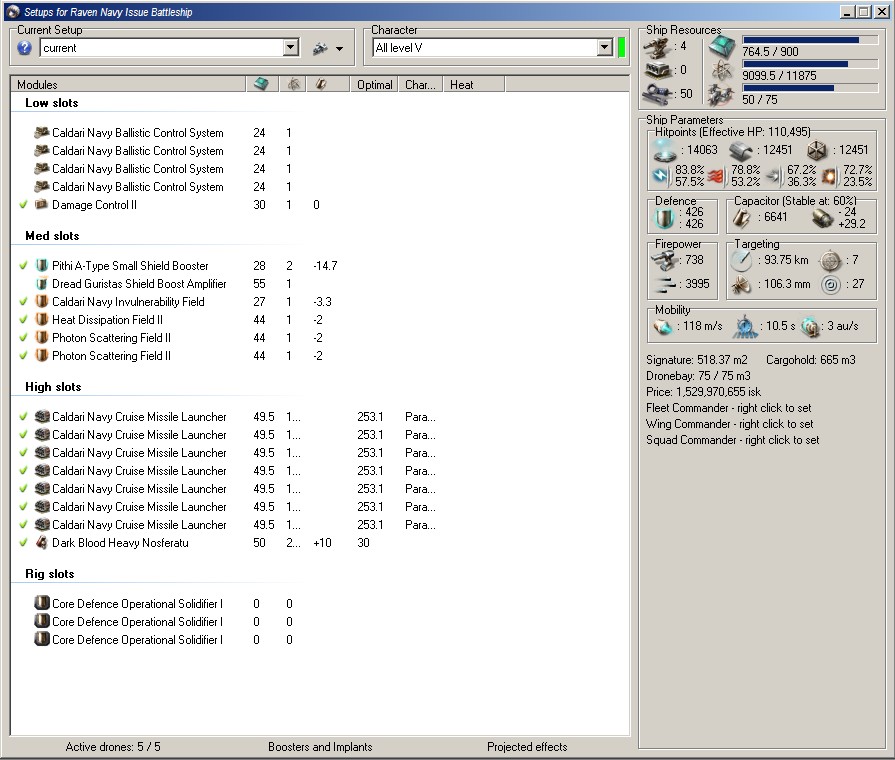Open Projected effects panel

point(527,747)
